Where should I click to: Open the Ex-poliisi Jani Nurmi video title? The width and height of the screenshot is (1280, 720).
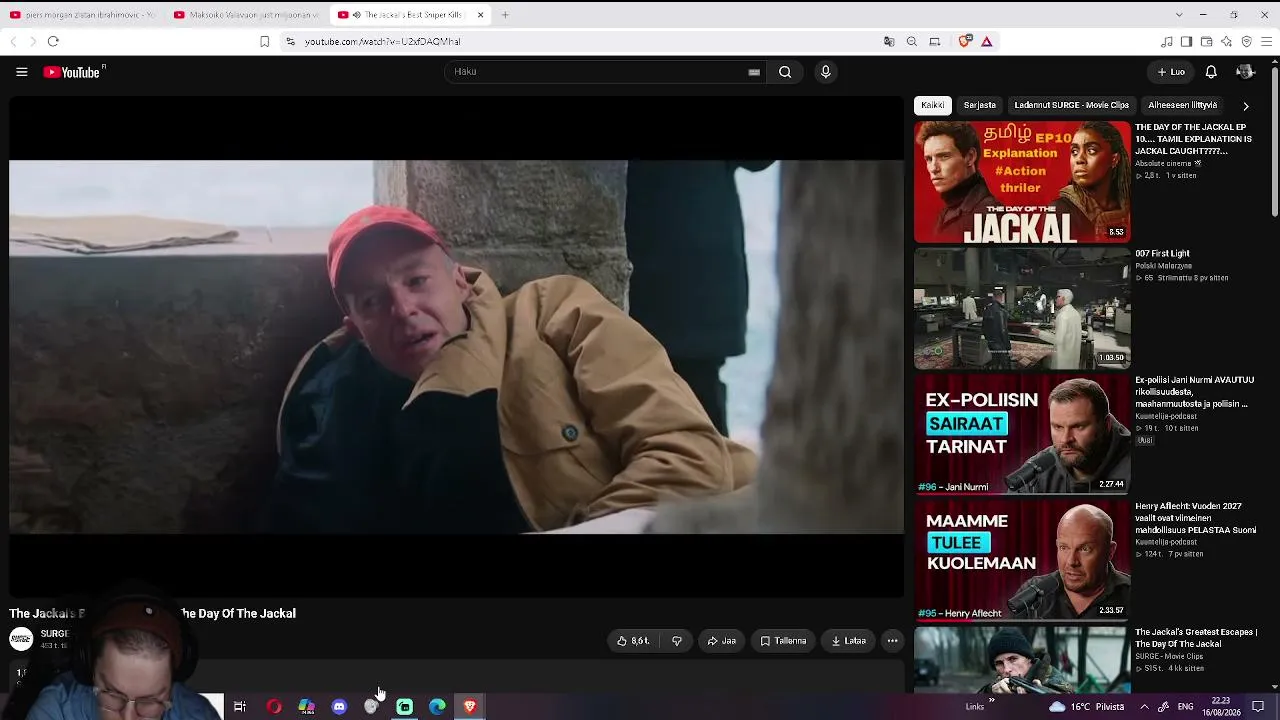tap(1195, 392)
